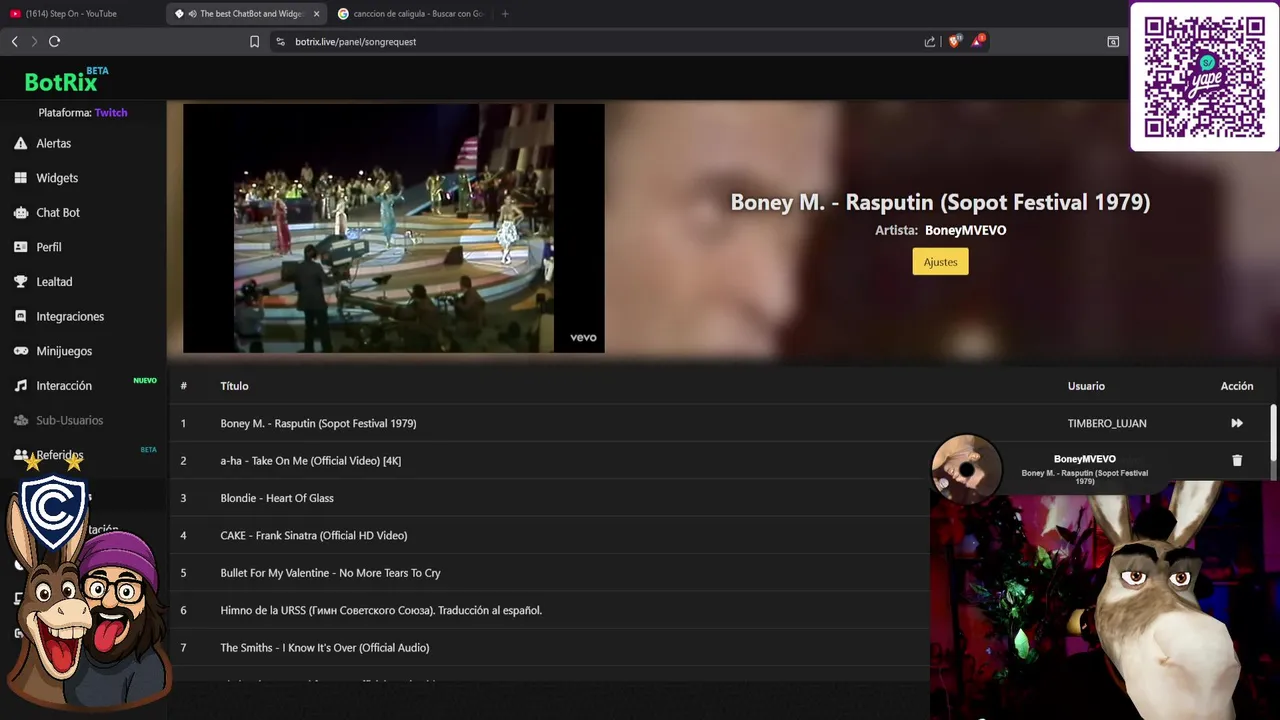The width and height of the screenshot is (1280, 720).
Task: Click the Lealtad trophy icon
Action: [x=20, y=281]
